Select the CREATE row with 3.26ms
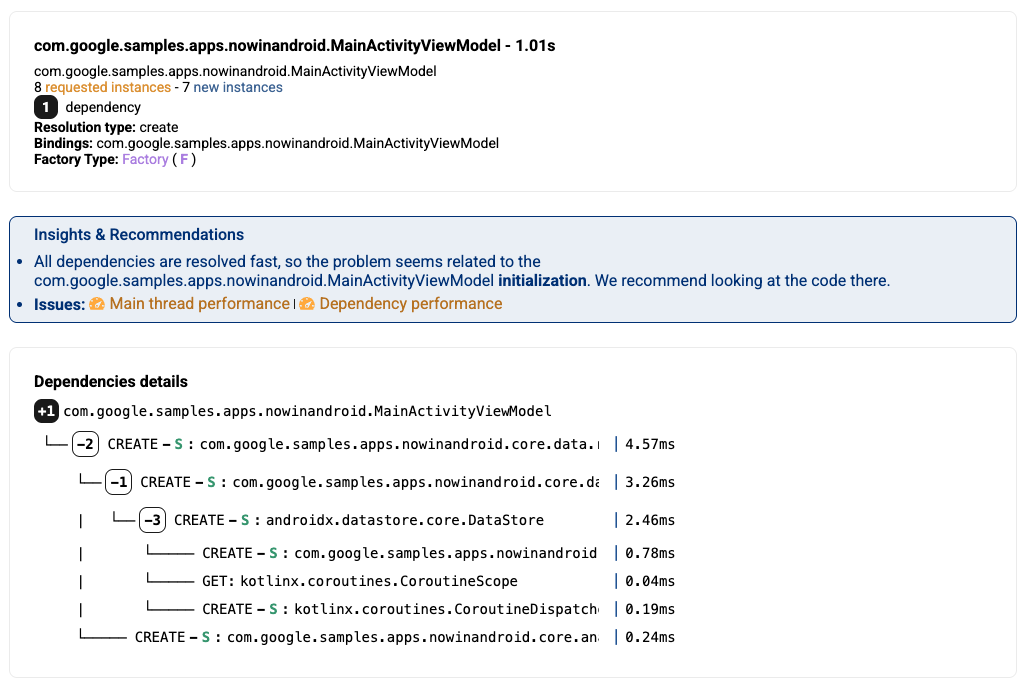1027x684 pixels. click(377, 482)
